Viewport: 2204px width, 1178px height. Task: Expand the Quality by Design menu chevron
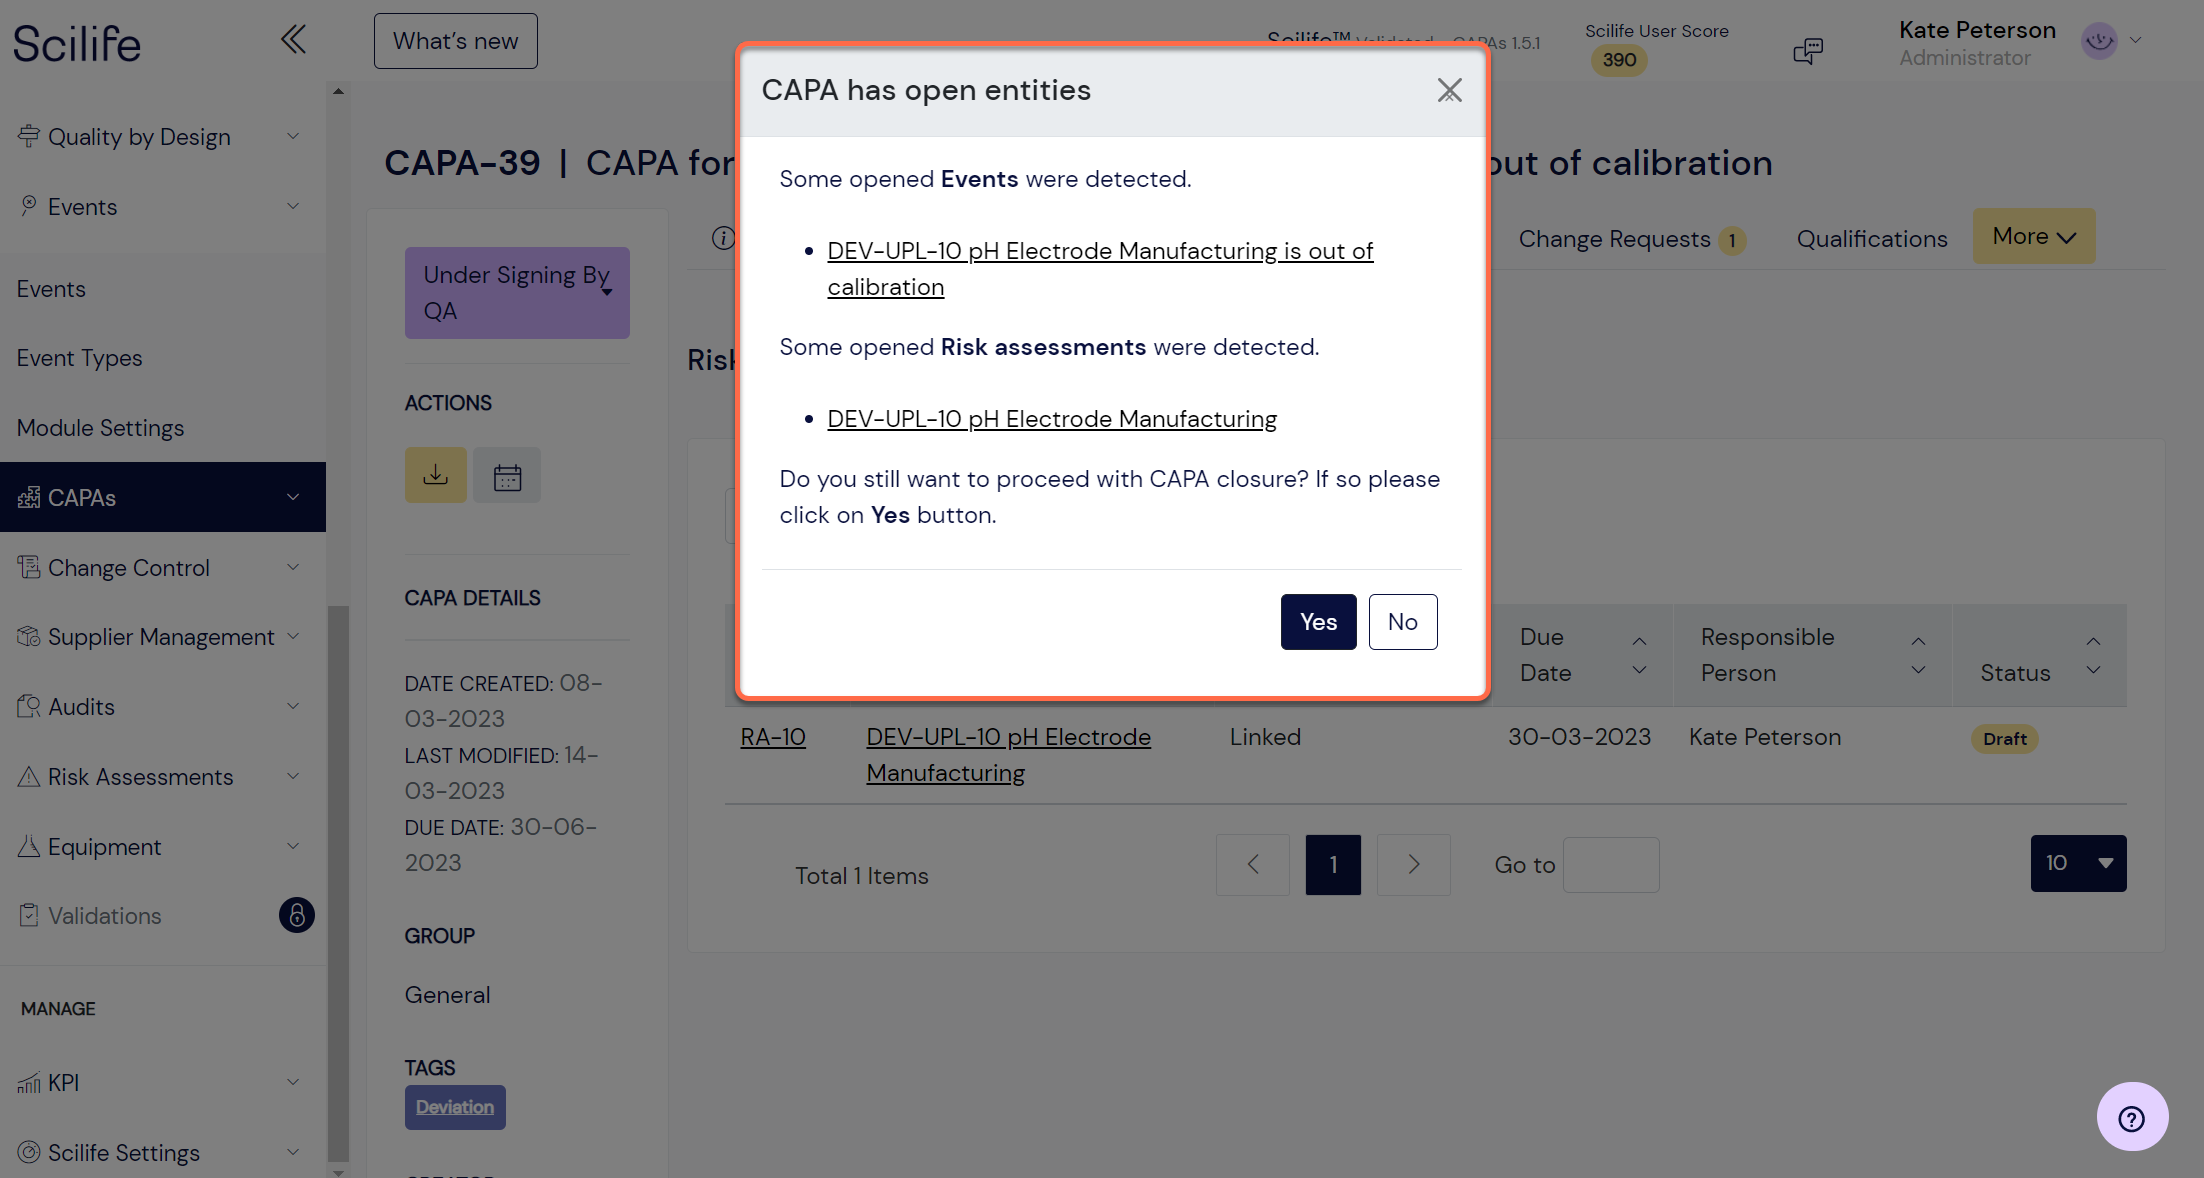pyautogui.click(x=293, y=136)
